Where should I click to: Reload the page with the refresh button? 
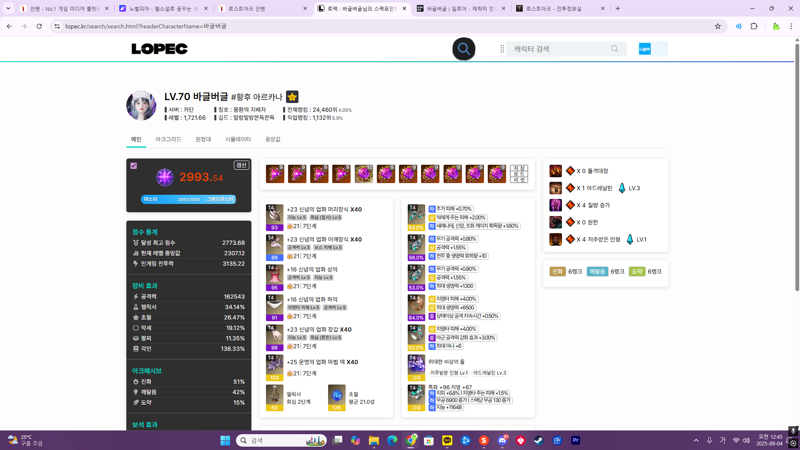[39, 26]
